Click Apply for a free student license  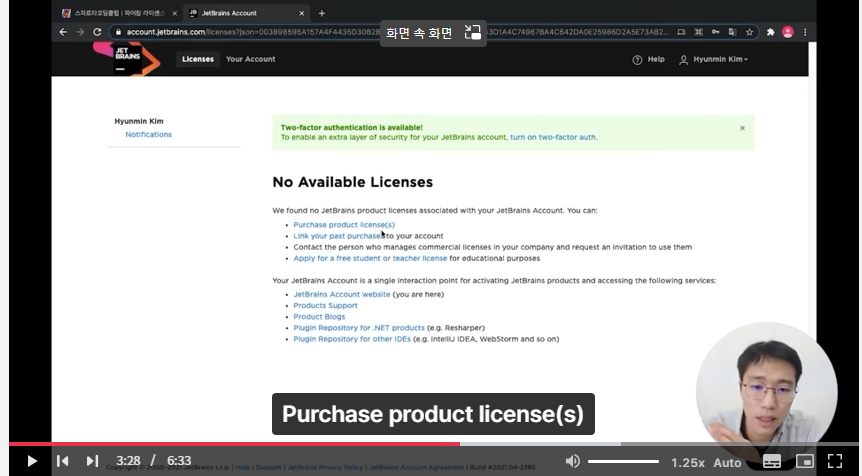(x=370, y=258)
